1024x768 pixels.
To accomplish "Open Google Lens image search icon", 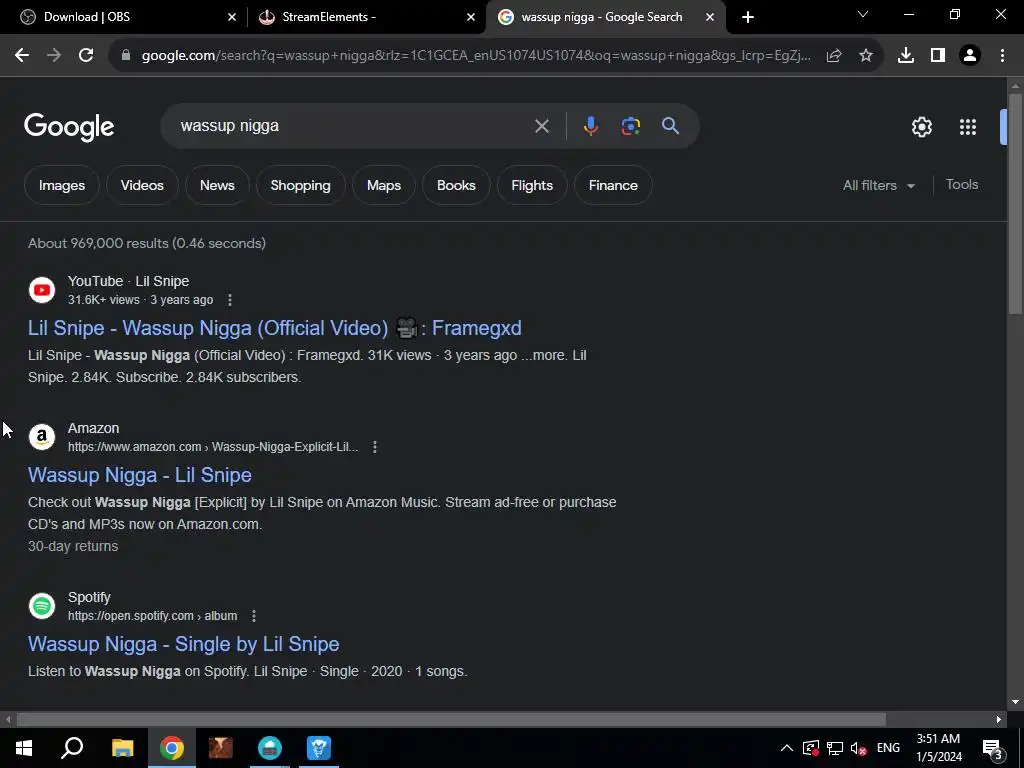I will pos(631,126).
